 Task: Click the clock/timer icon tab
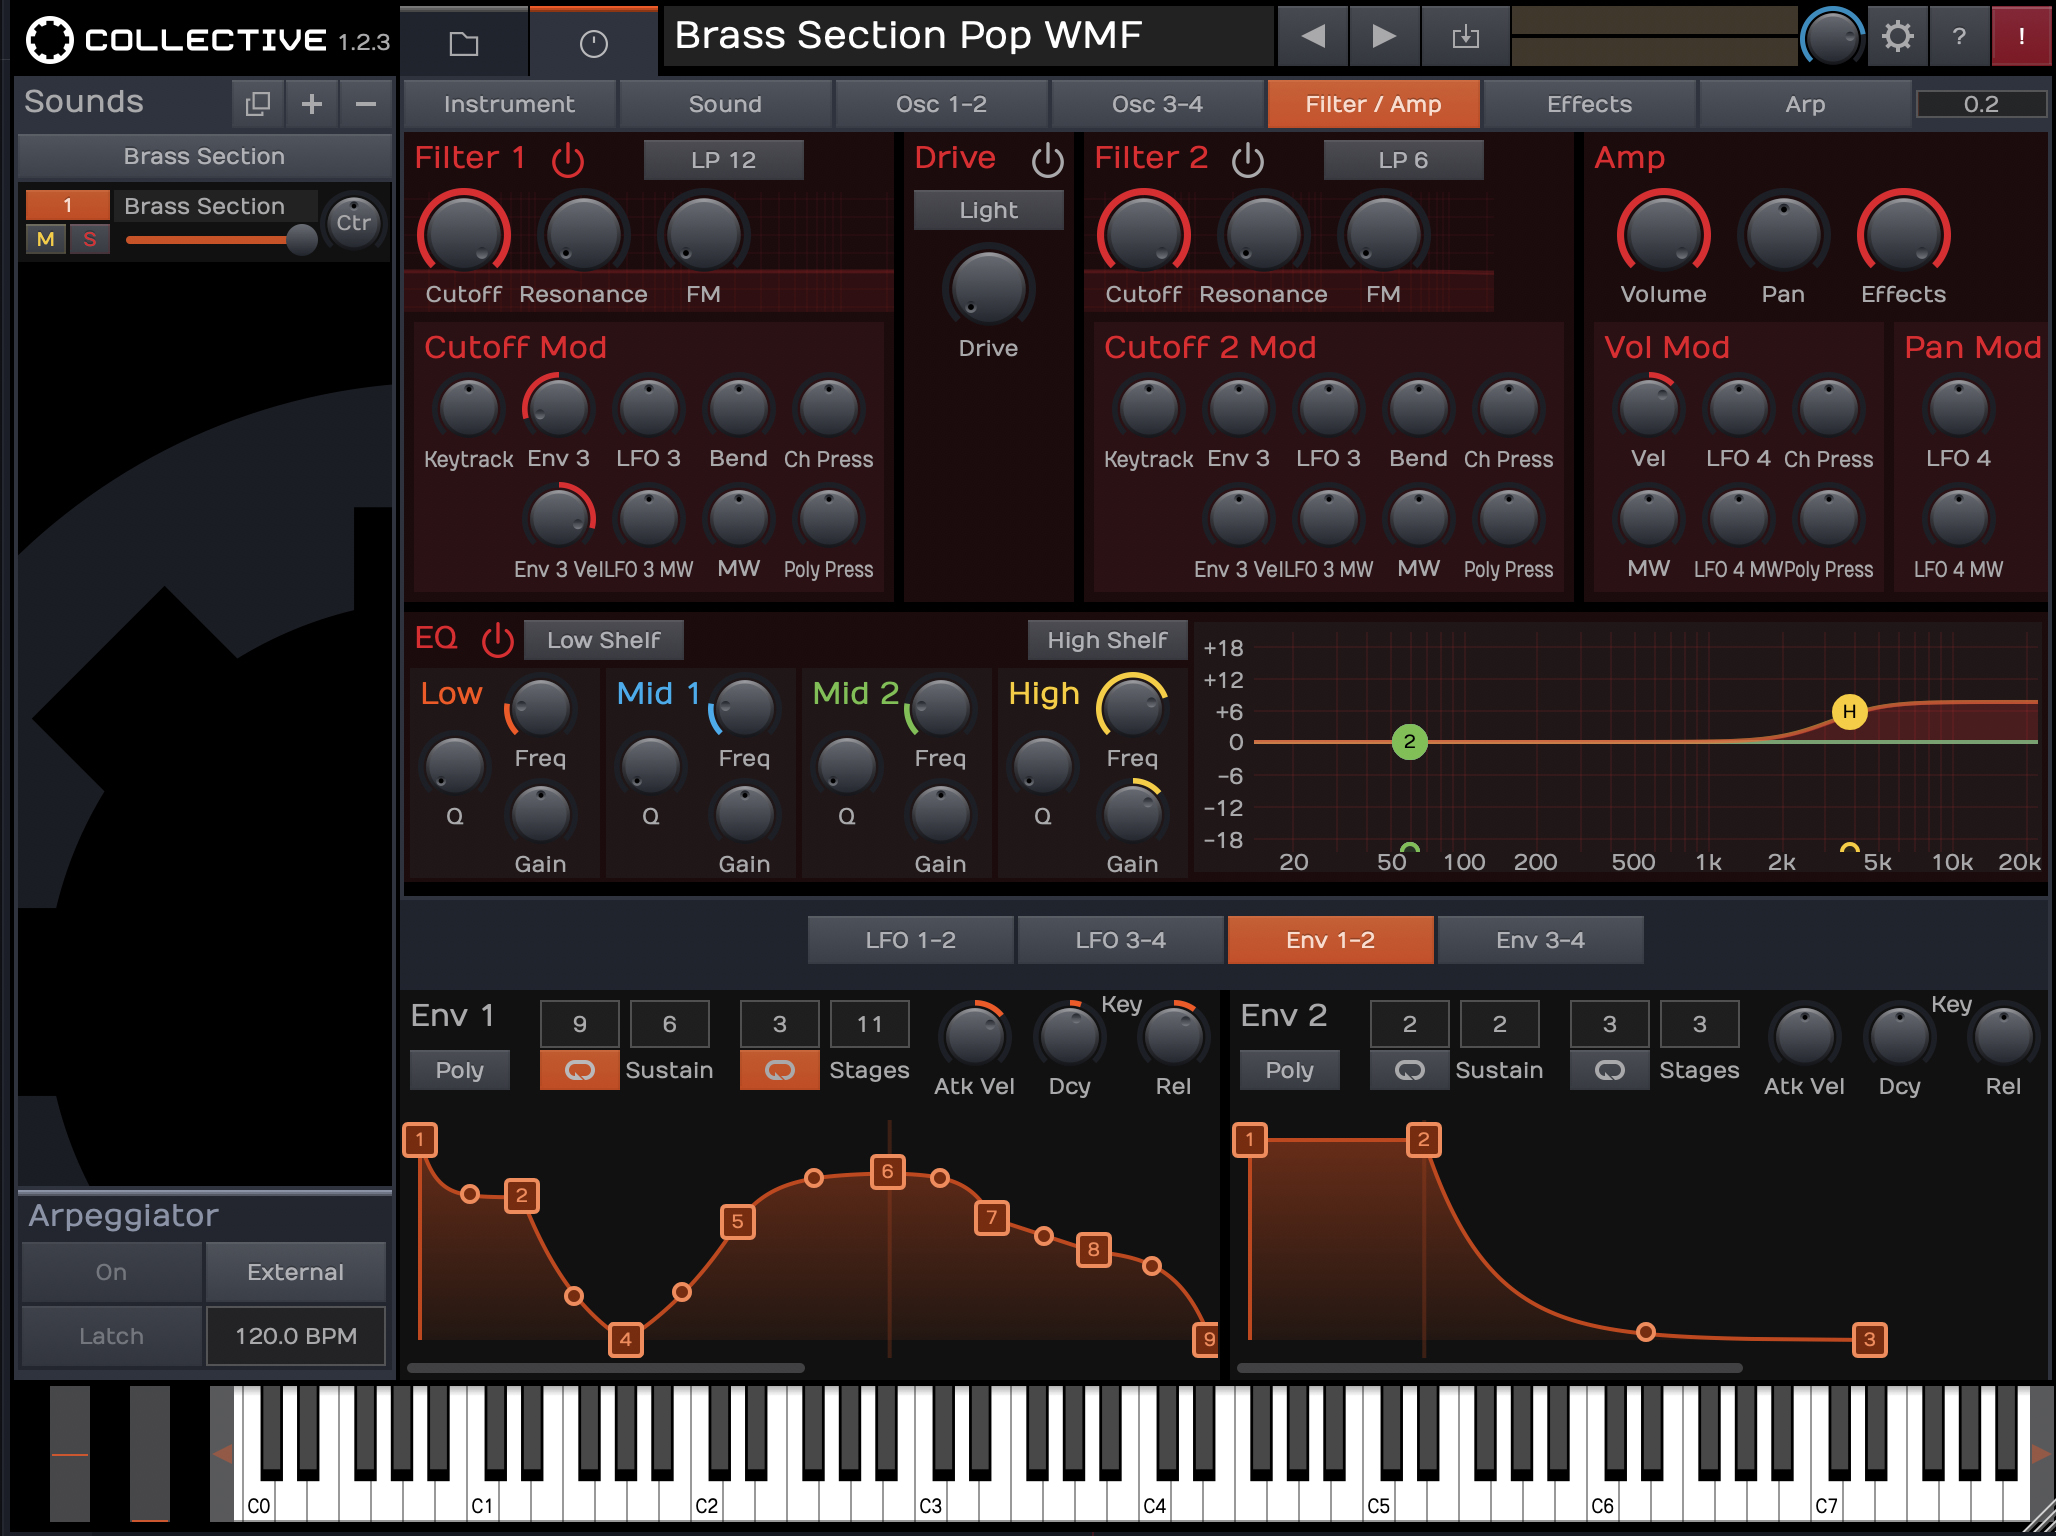pyautogui.click(x=594, y=42)
